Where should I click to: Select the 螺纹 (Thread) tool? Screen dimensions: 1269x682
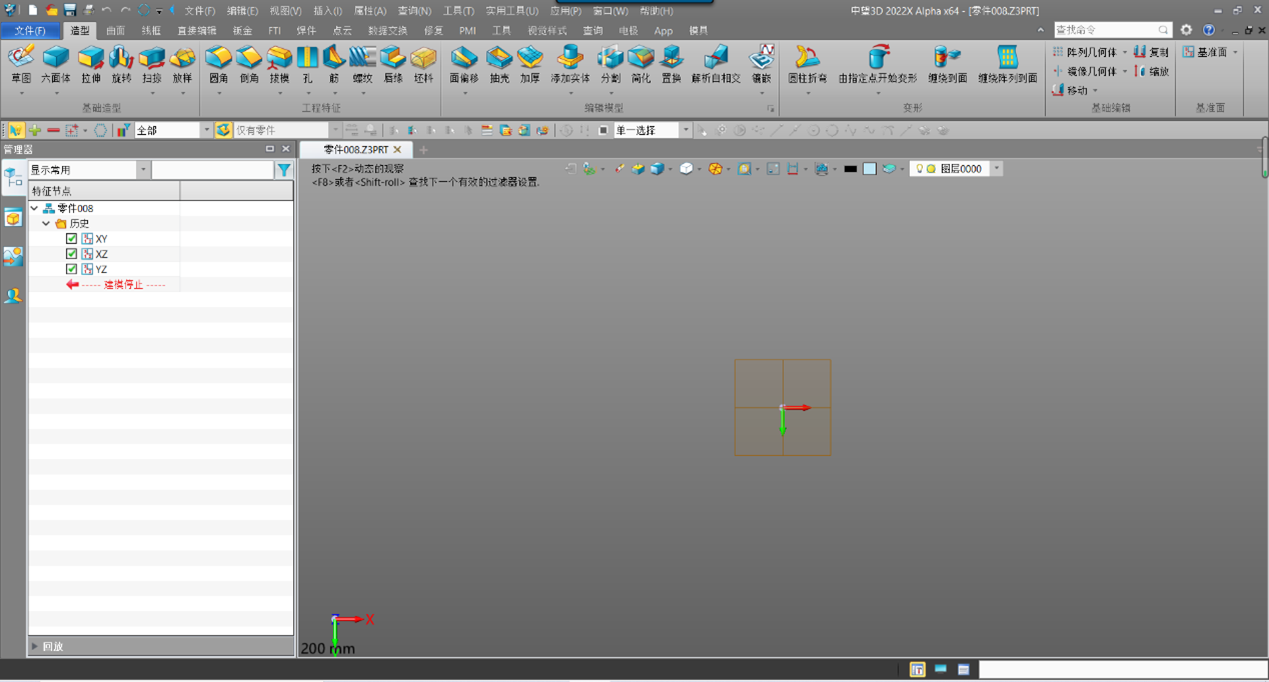362,64
